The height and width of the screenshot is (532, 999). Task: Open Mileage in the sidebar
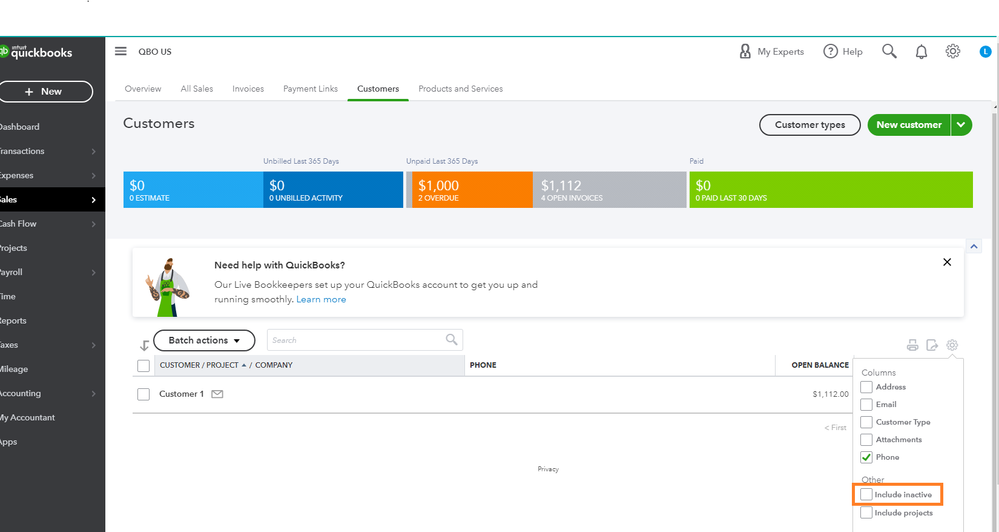click(14, 369)
